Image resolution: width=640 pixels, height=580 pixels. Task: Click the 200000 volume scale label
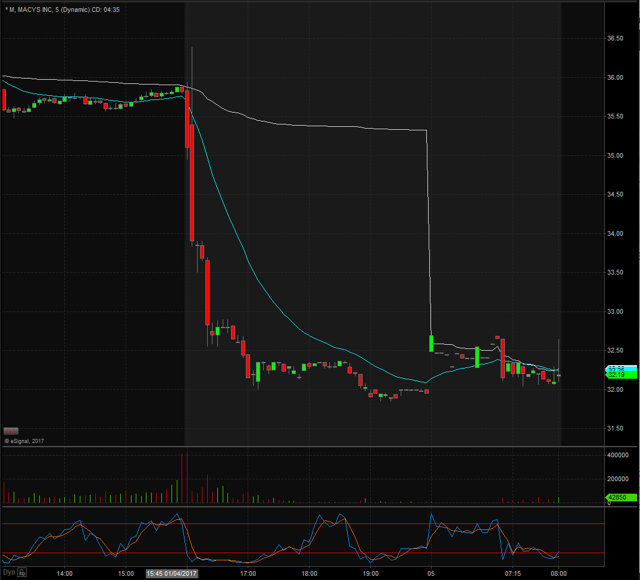tap(618, 479)
